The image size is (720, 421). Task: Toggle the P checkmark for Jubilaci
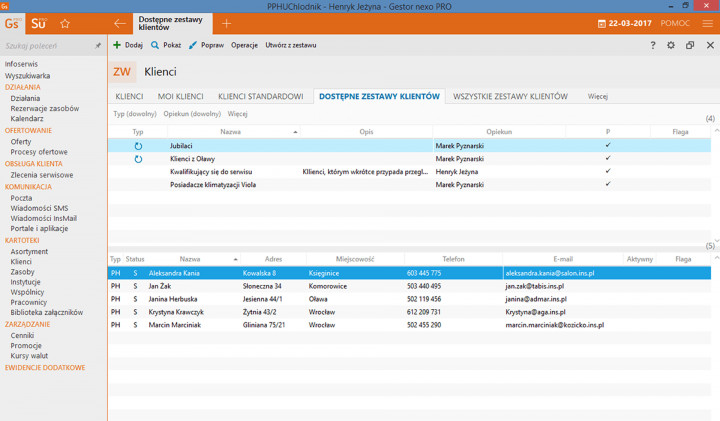click(608, 145)
